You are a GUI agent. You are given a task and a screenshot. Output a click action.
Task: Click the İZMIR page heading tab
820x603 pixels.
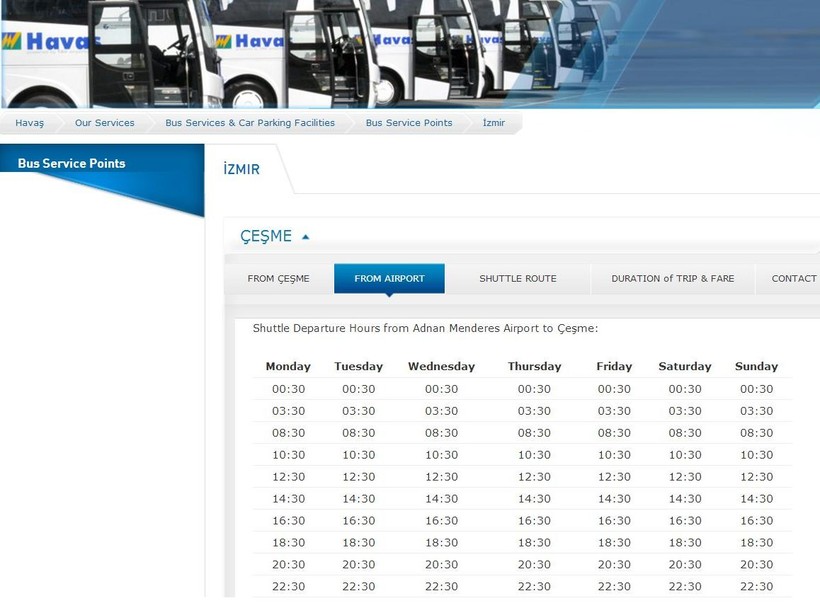point(242,170)
